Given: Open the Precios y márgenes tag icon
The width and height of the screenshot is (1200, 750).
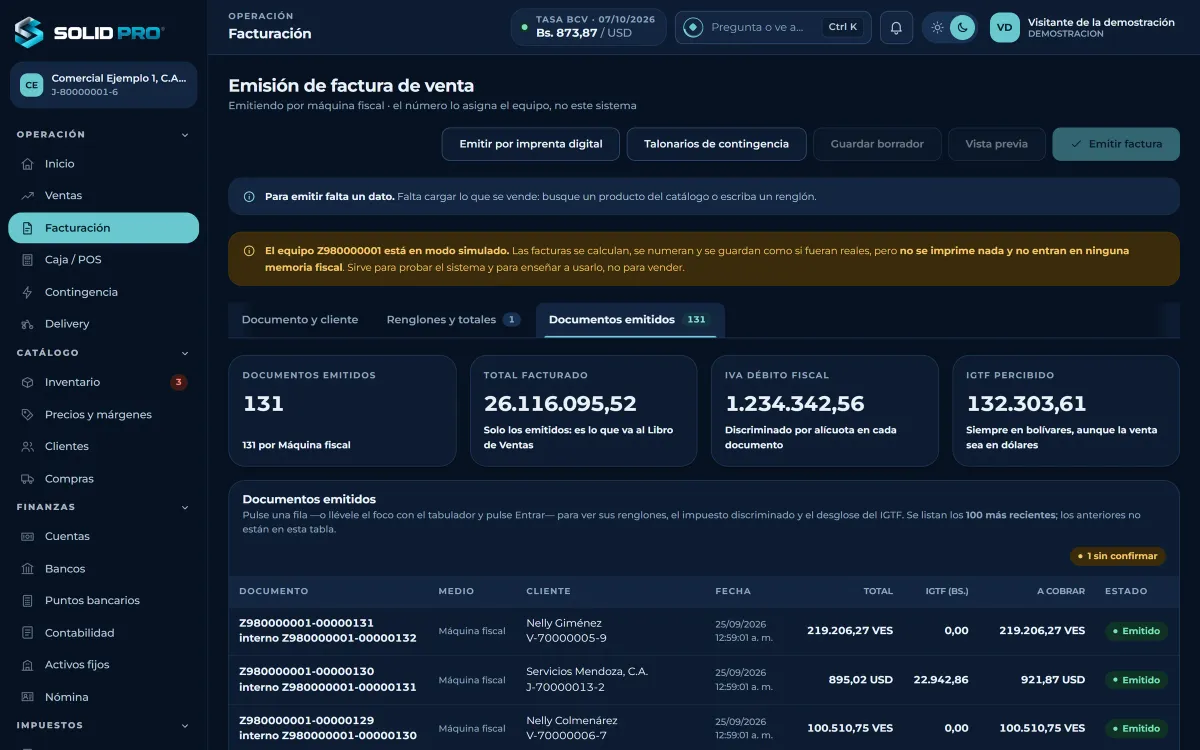Looking at the screenshot, I should pos(27,414).
